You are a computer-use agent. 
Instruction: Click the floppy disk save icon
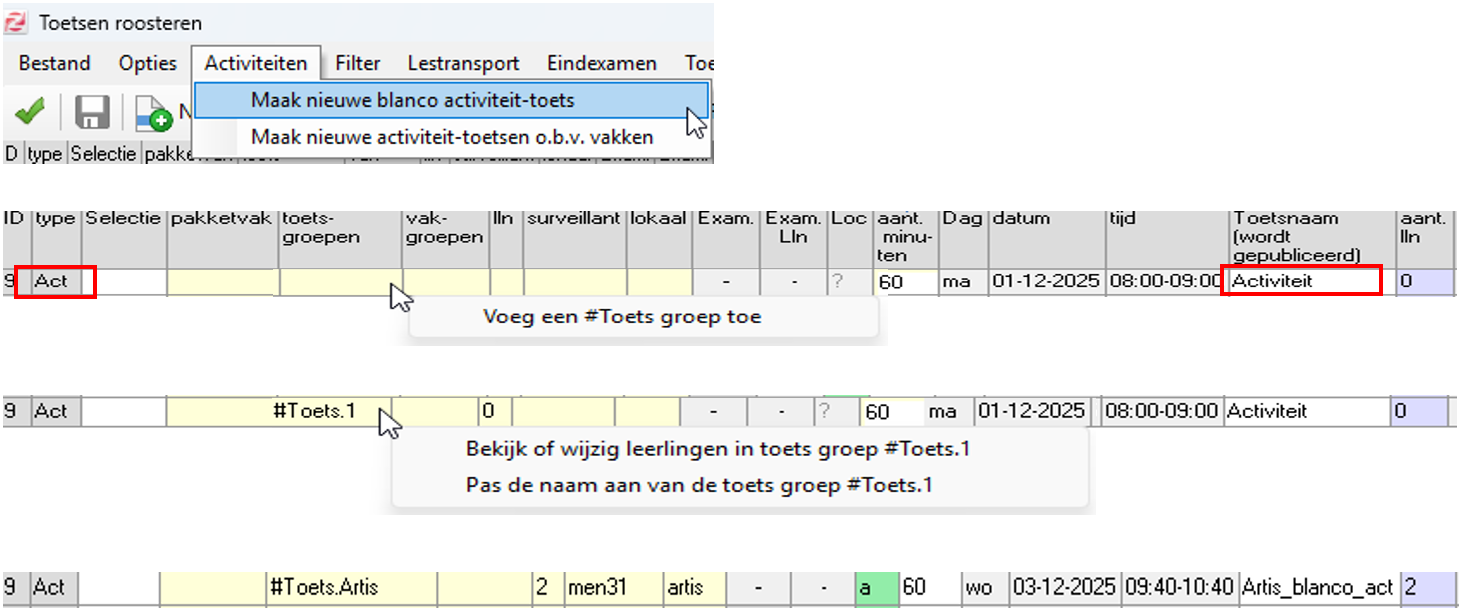point(92,112)
